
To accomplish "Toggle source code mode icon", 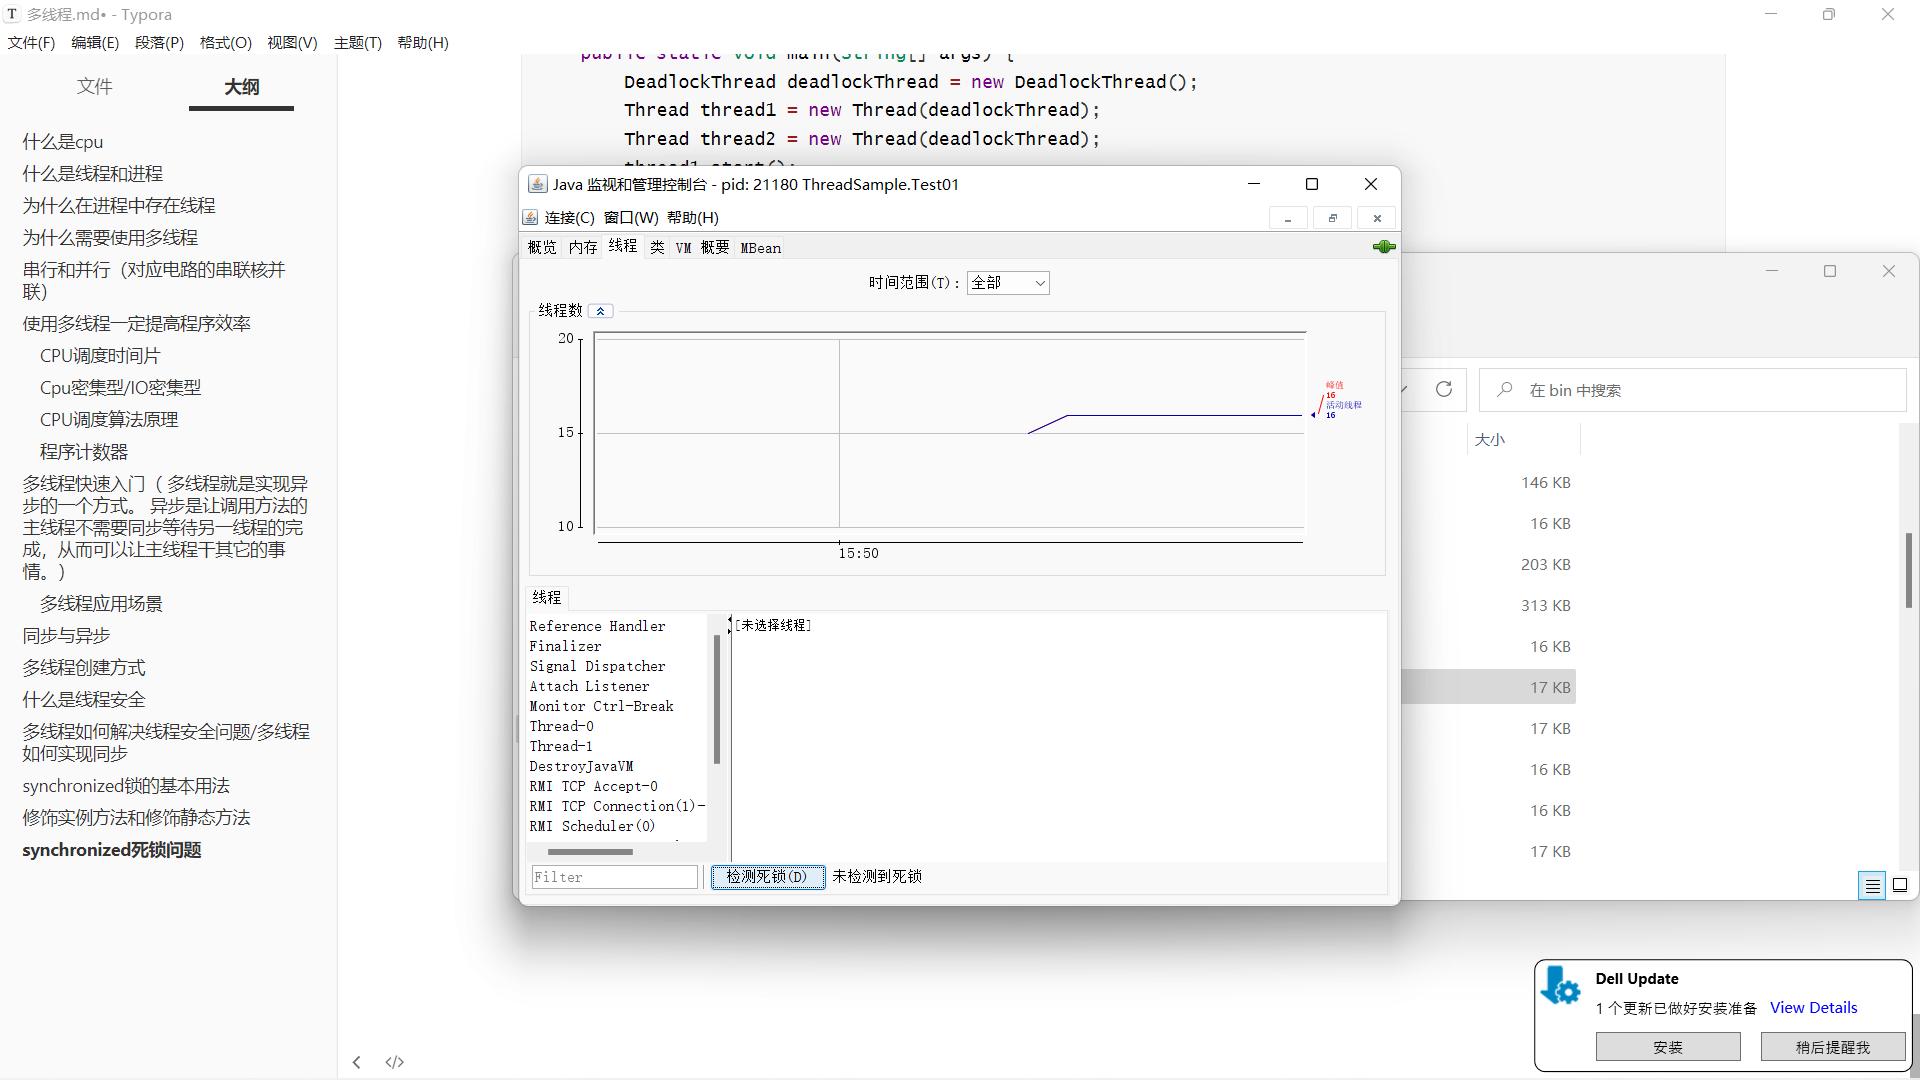I will 395,1062.
